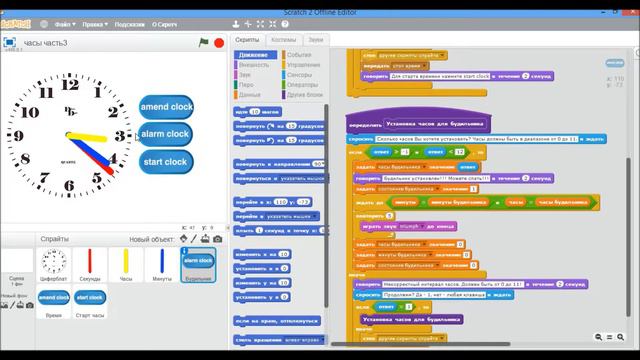Switch the stage to full-screen presentation mode
640x360 pixels.
coord(9,42)
